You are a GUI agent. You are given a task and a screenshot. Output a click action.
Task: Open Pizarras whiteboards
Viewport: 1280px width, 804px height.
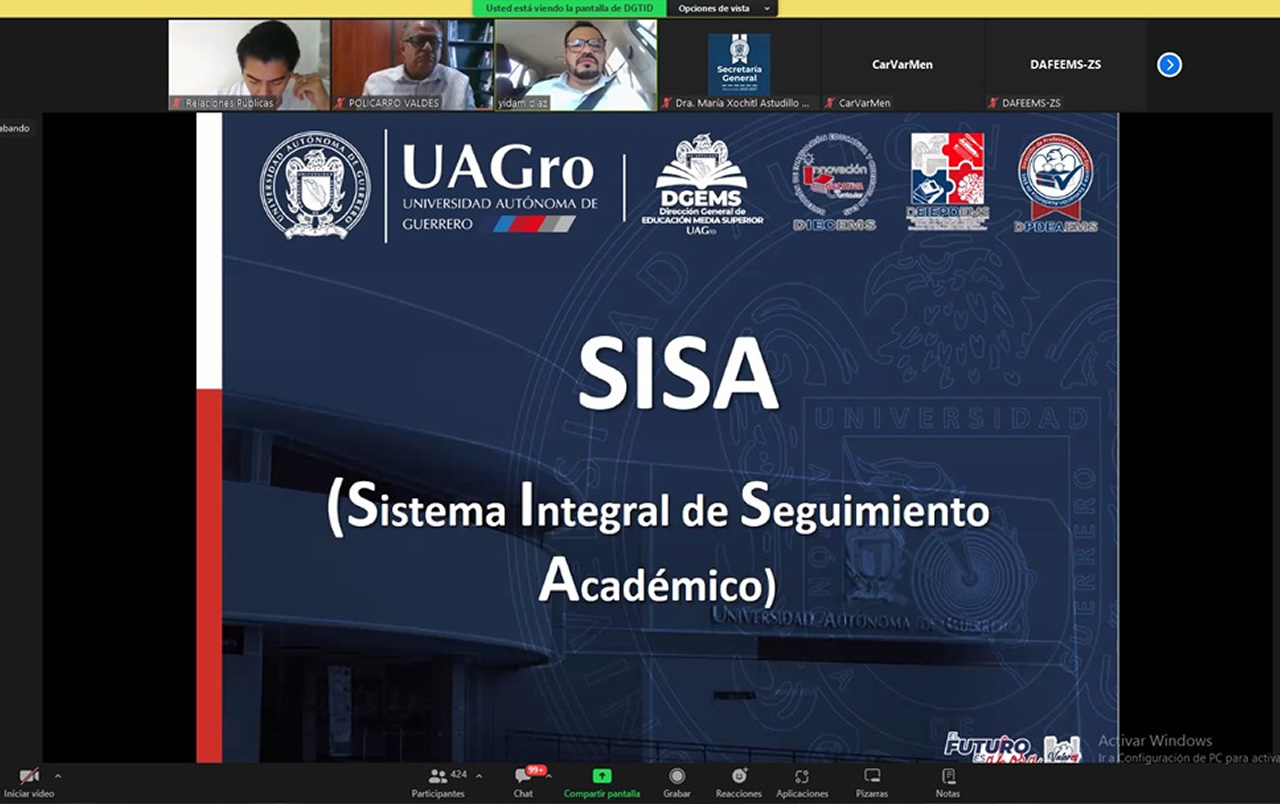pos(872,783)
